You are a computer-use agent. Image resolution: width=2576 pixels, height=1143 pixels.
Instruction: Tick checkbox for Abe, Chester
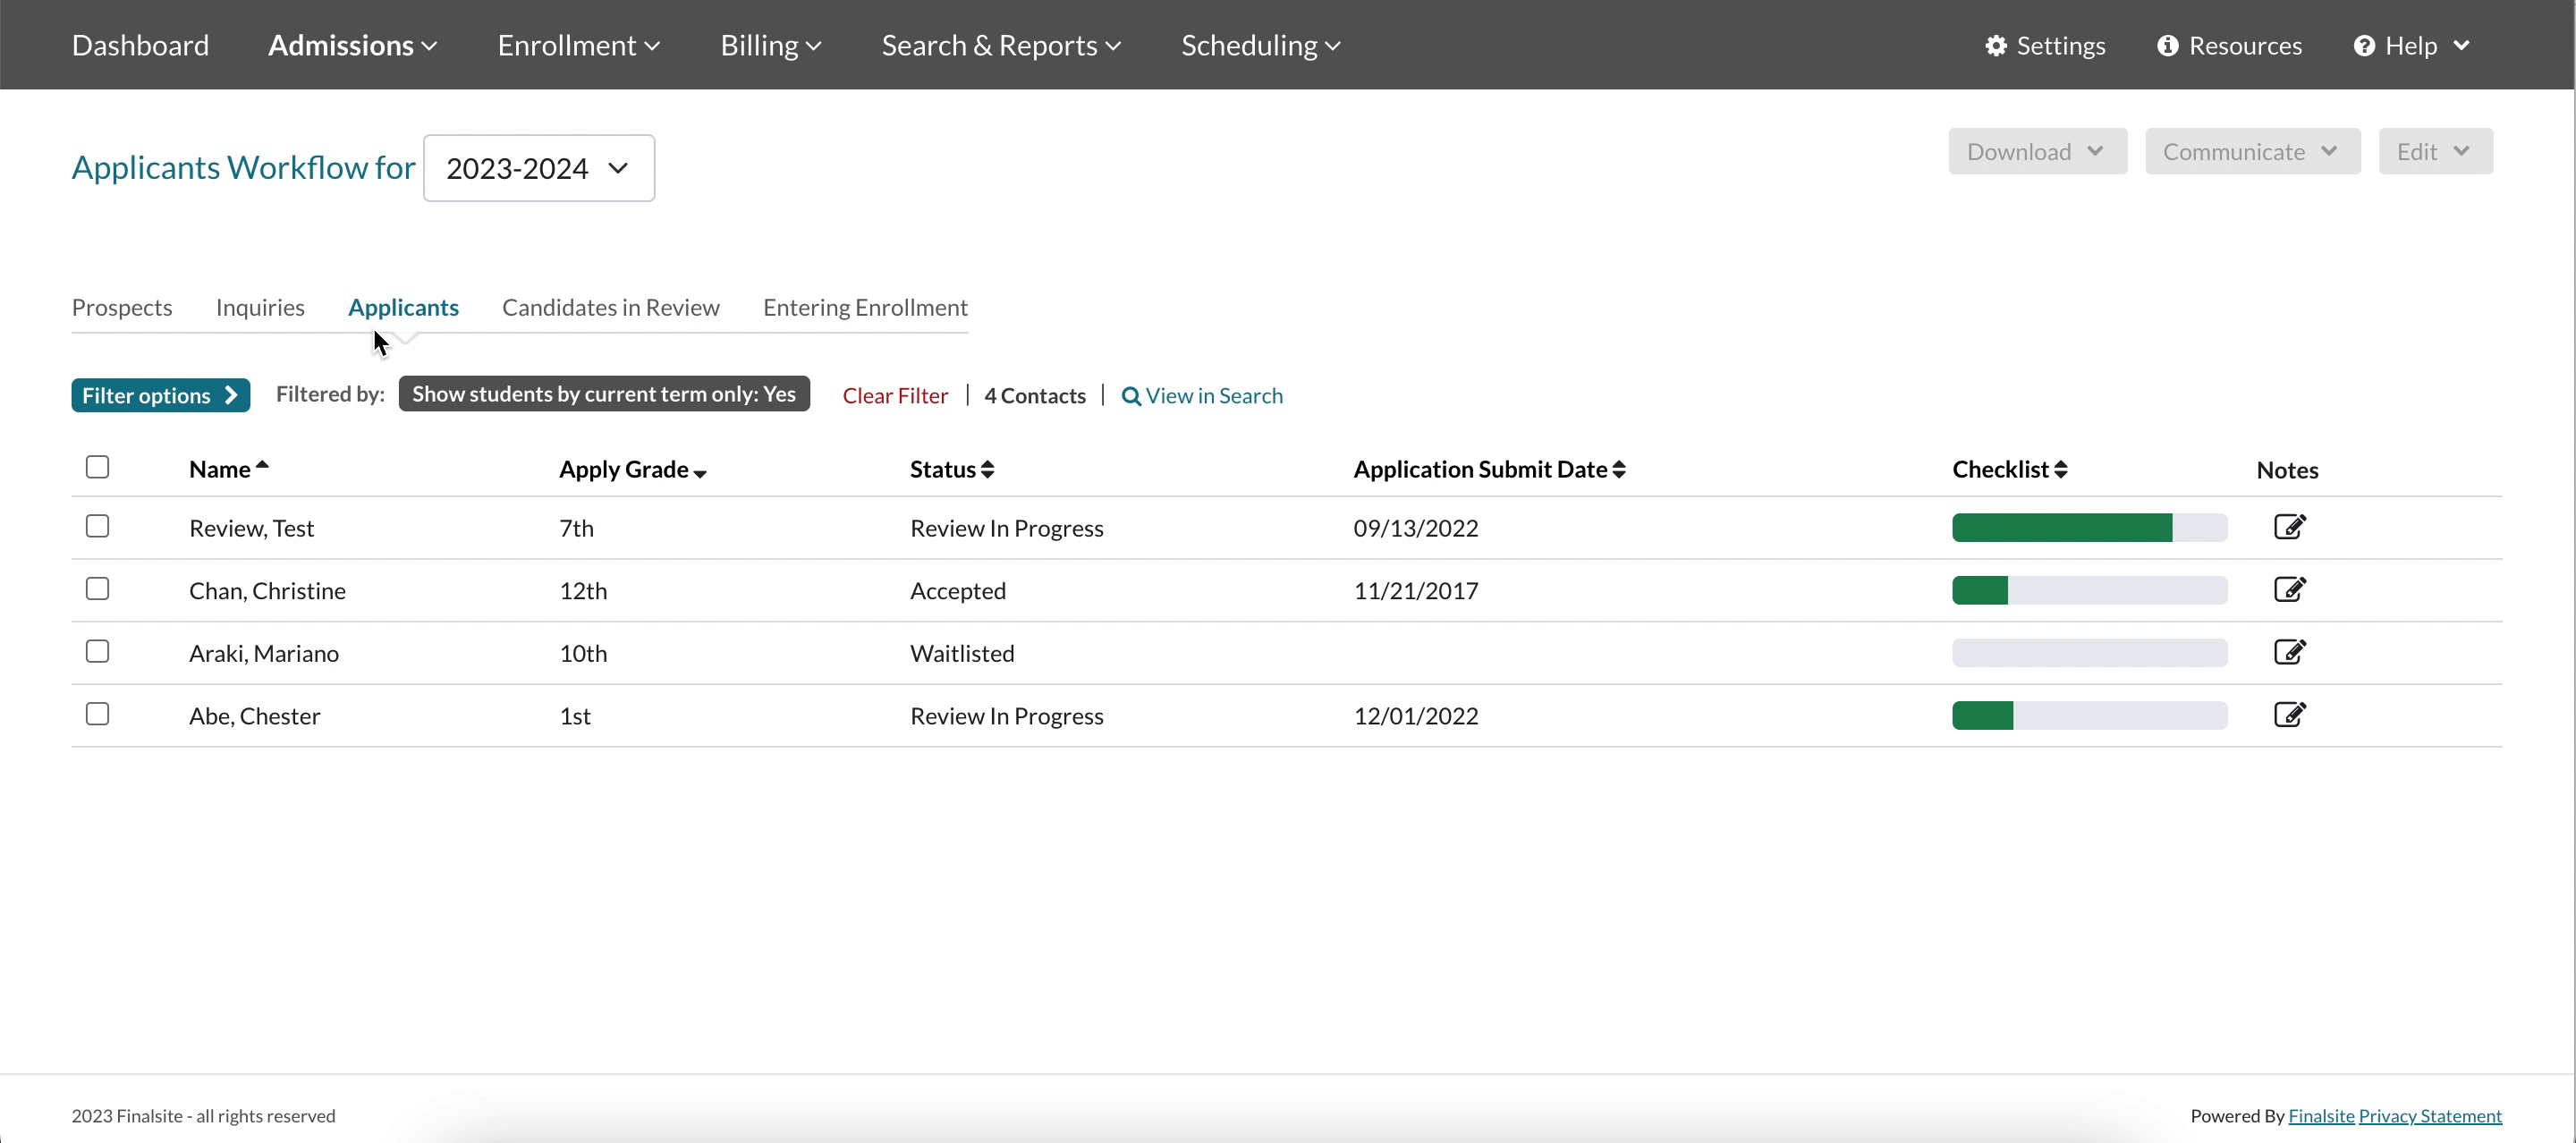[97, 714]
